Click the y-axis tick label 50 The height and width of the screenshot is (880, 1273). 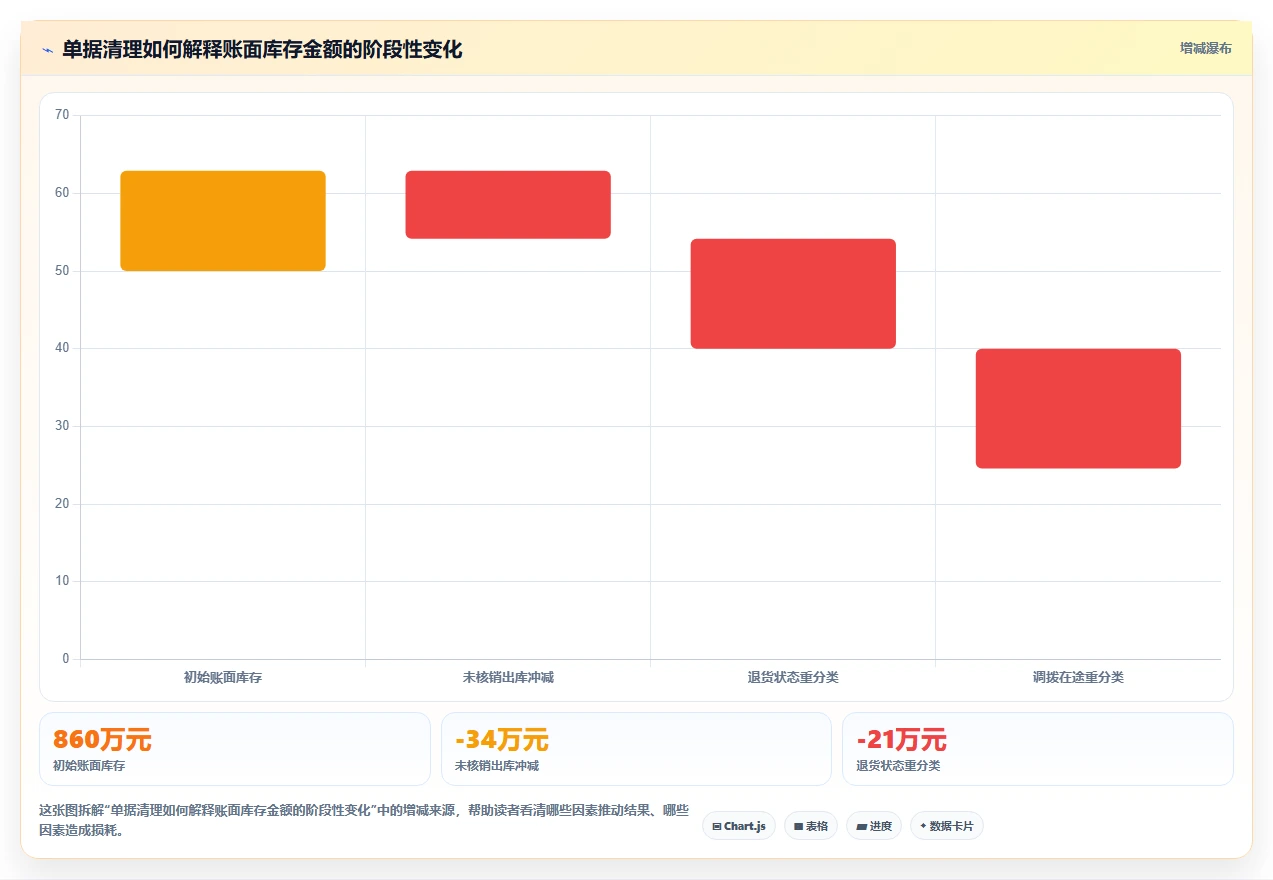click(x=62, y=271)
